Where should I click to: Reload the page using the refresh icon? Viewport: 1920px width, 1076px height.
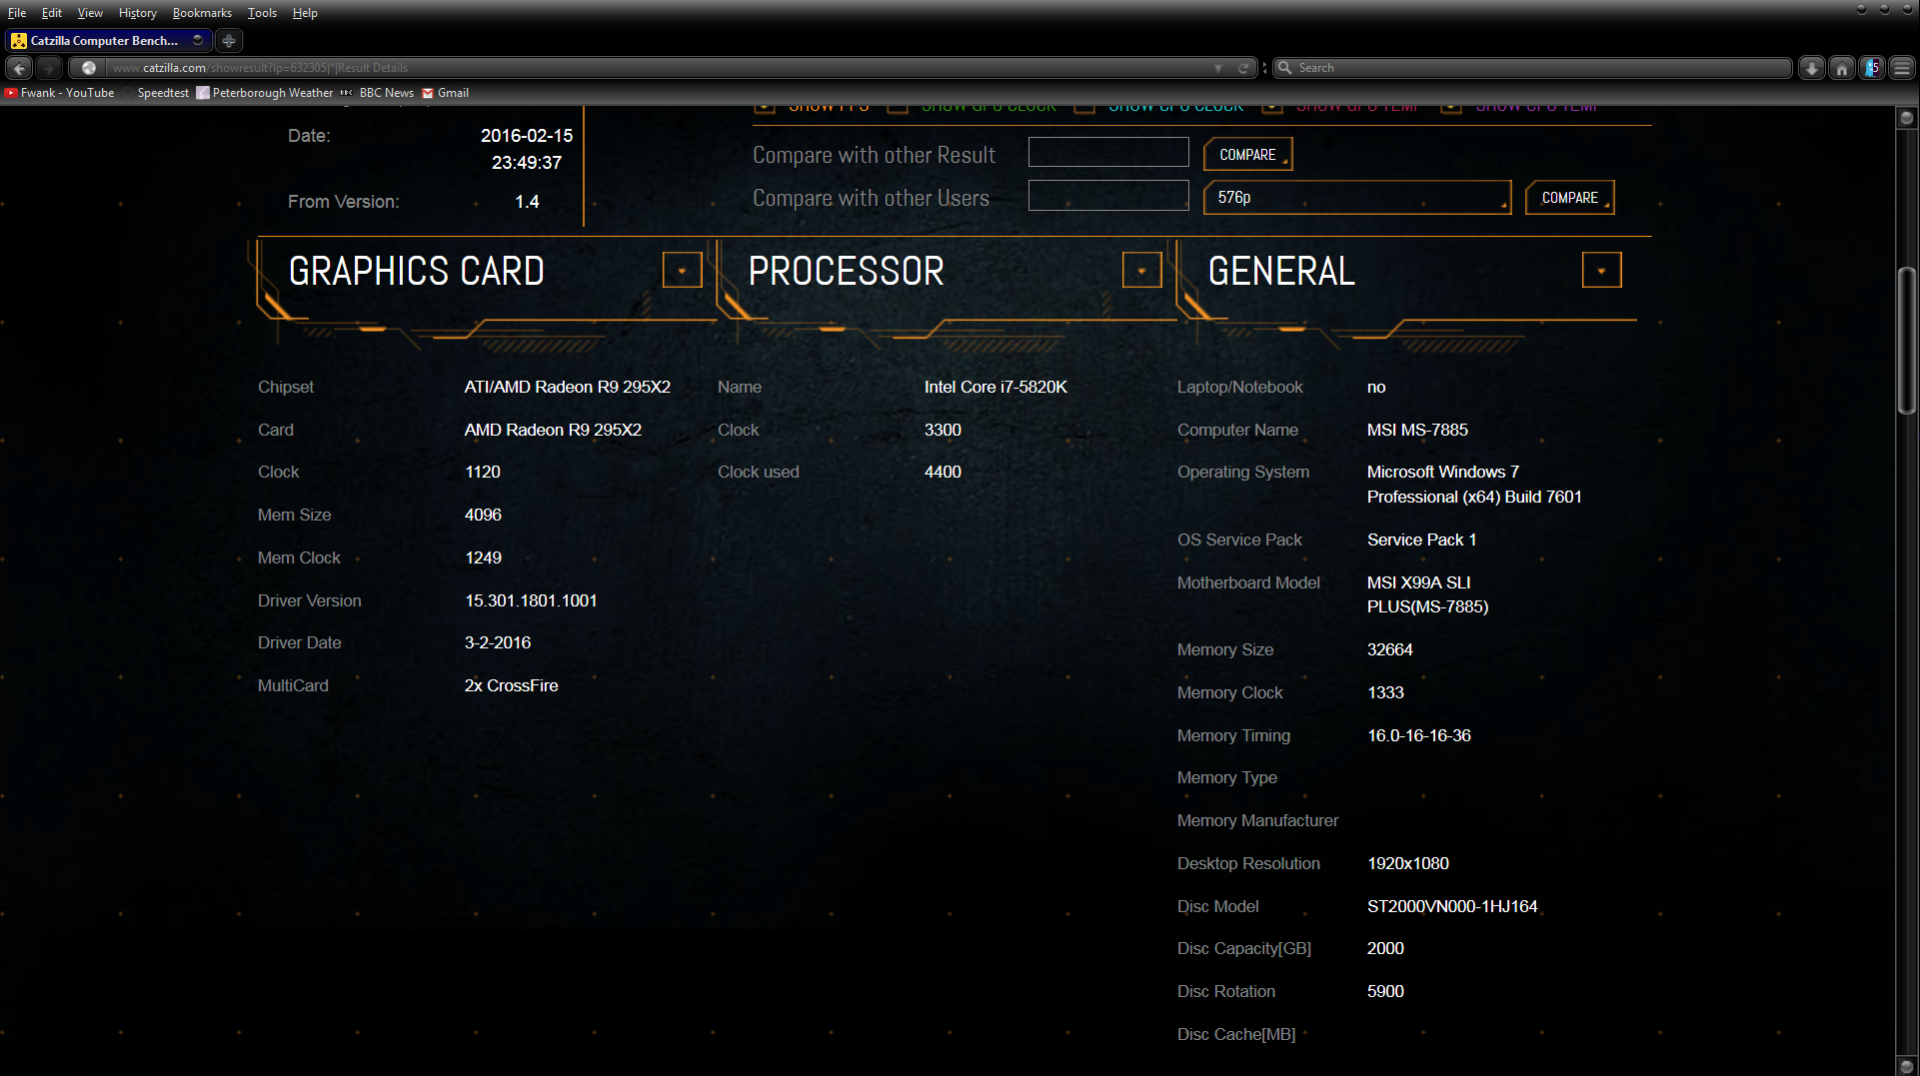pyautogui.click(x=1244, y=68)
